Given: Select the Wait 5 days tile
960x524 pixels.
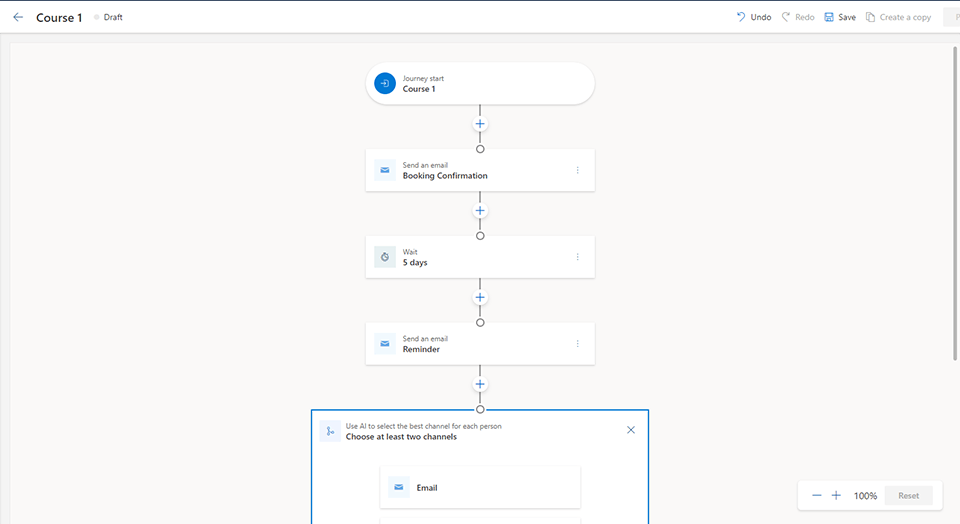Looking at the screenshot, I should [x=470, y=257].
